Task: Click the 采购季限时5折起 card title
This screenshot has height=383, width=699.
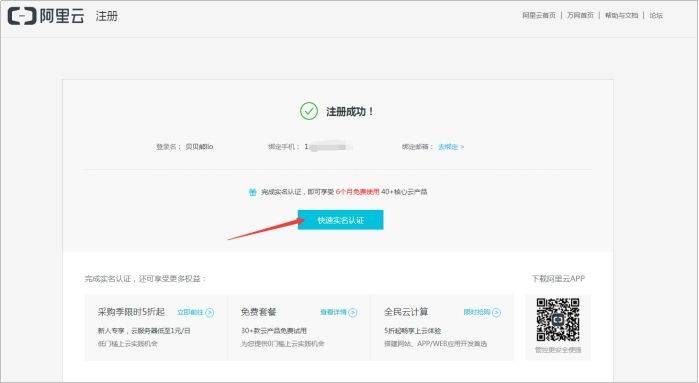Action: [131, 312]
